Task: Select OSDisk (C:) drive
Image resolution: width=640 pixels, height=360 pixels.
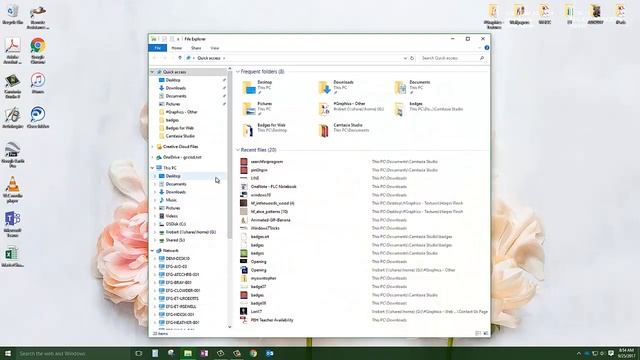Action: [x=176, y=224]
